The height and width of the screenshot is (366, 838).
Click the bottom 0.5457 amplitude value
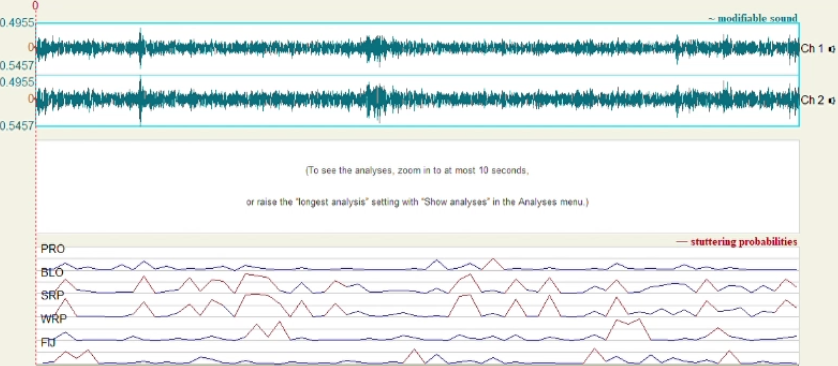click(x=17, y=126)
